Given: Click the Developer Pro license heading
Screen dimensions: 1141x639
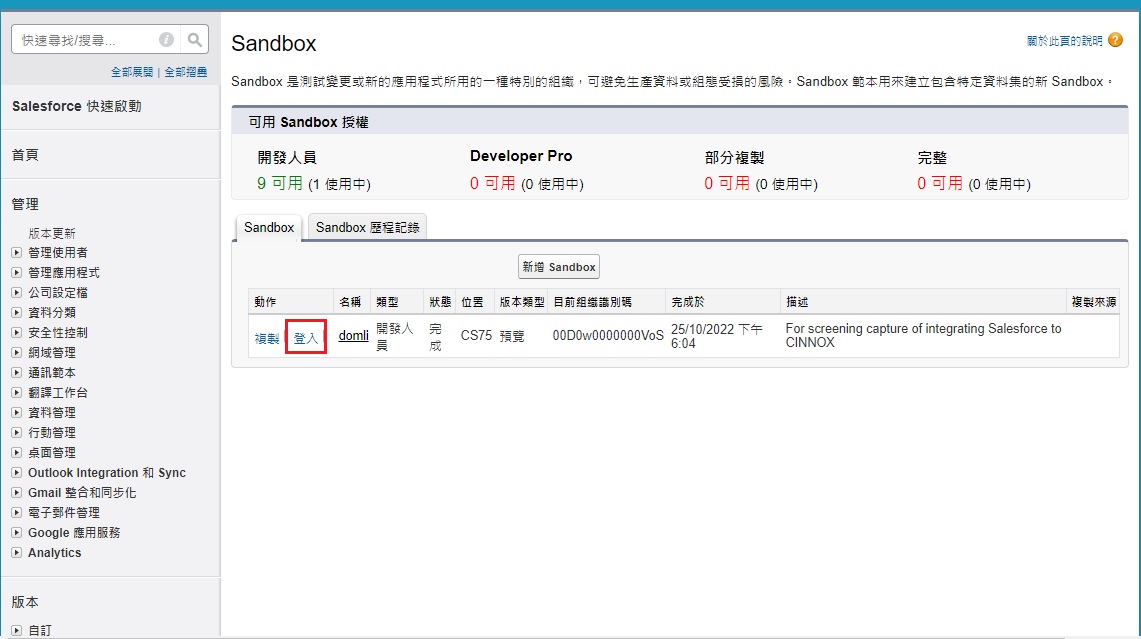Looking at the screenshot, I should [x=521, y=156].
